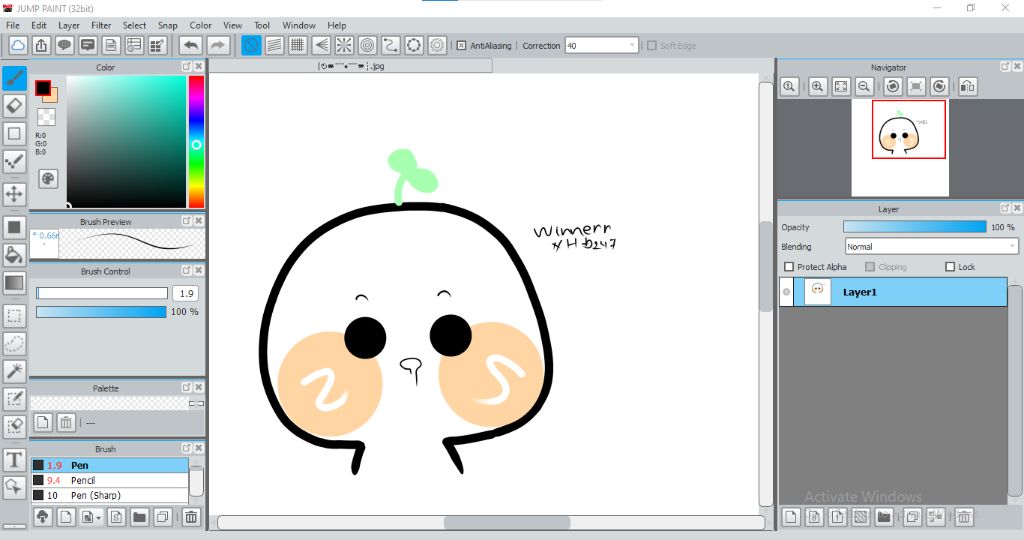
Task: Click the black foreground color swatch
Action: click(x=43, y=87)
